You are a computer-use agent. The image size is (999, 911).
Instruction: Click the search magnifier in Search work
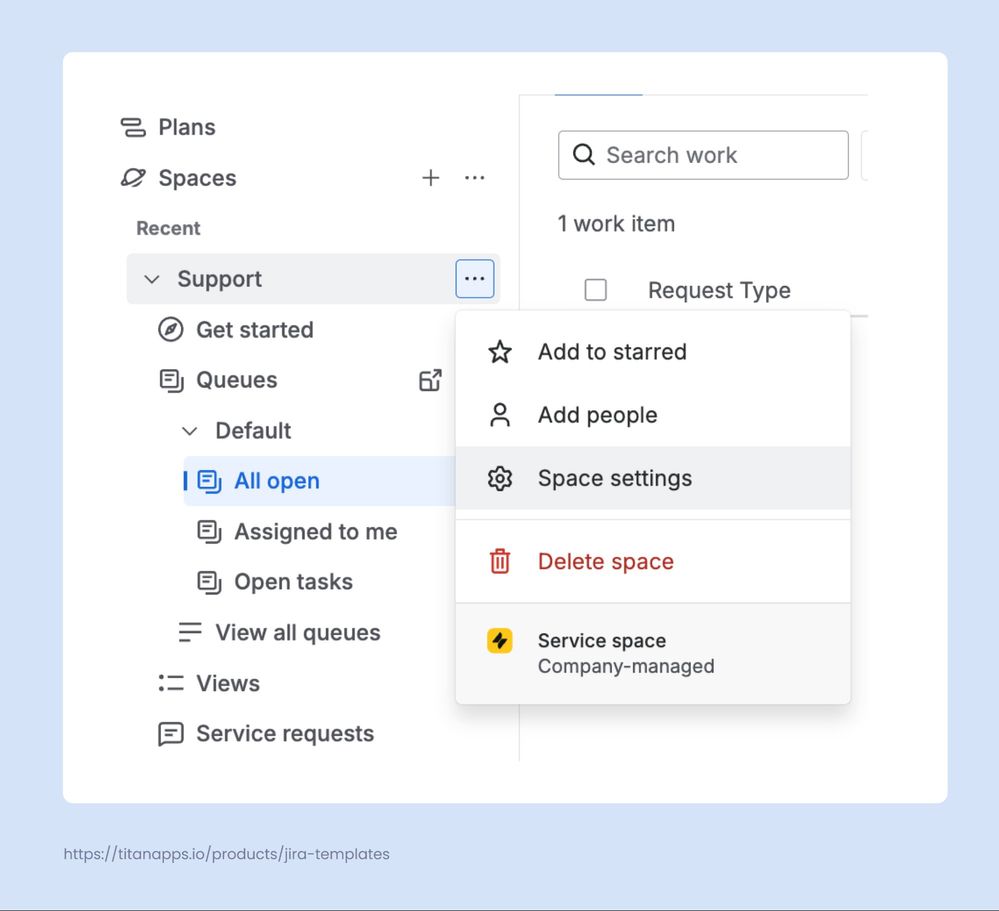(x=583, y=155)
